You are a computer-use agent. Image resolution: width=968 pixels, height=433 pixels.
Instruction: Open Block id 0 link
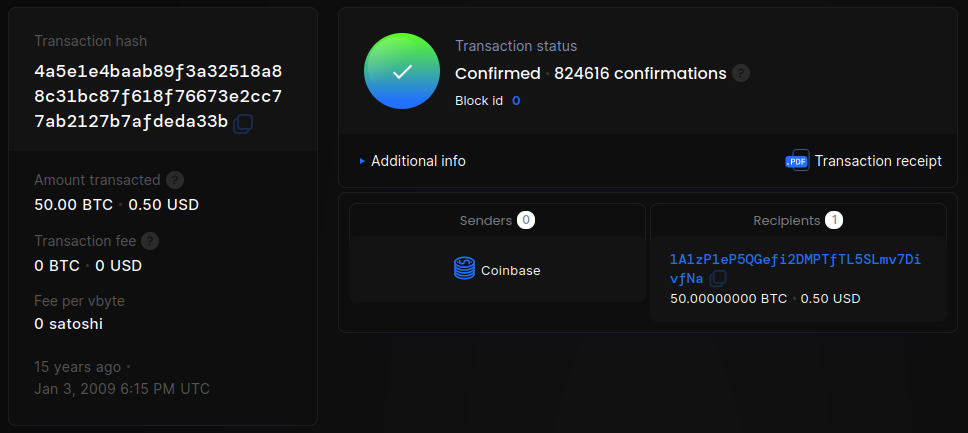516,101
